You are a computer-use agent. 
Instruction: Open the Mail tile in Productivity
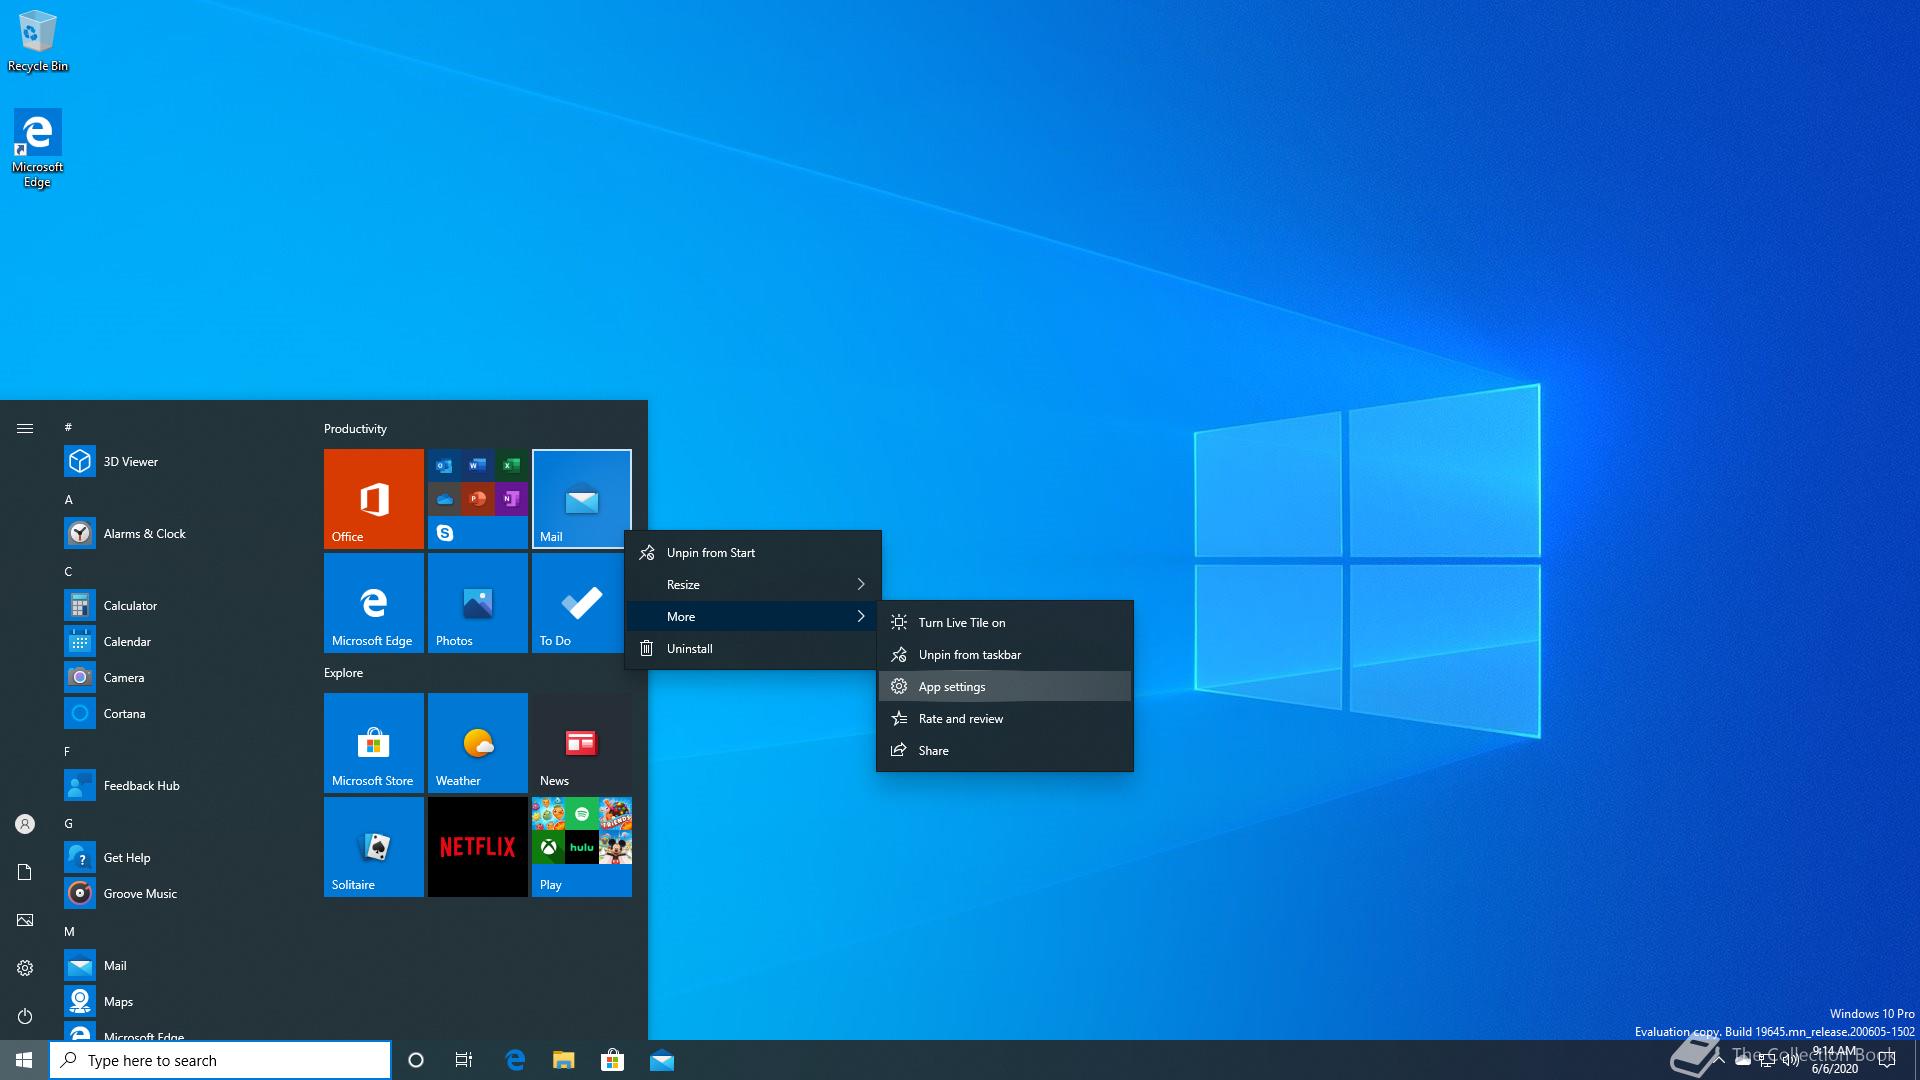581,499
